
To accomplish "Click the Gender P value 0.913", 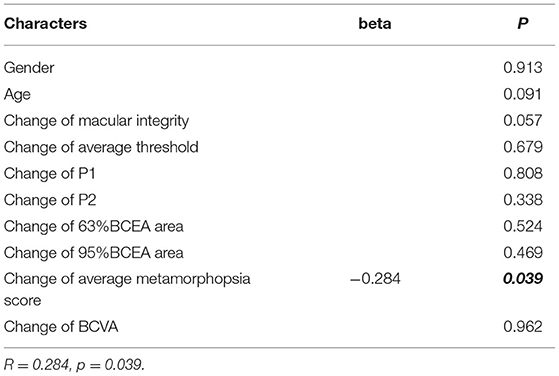I will [523, 68].
